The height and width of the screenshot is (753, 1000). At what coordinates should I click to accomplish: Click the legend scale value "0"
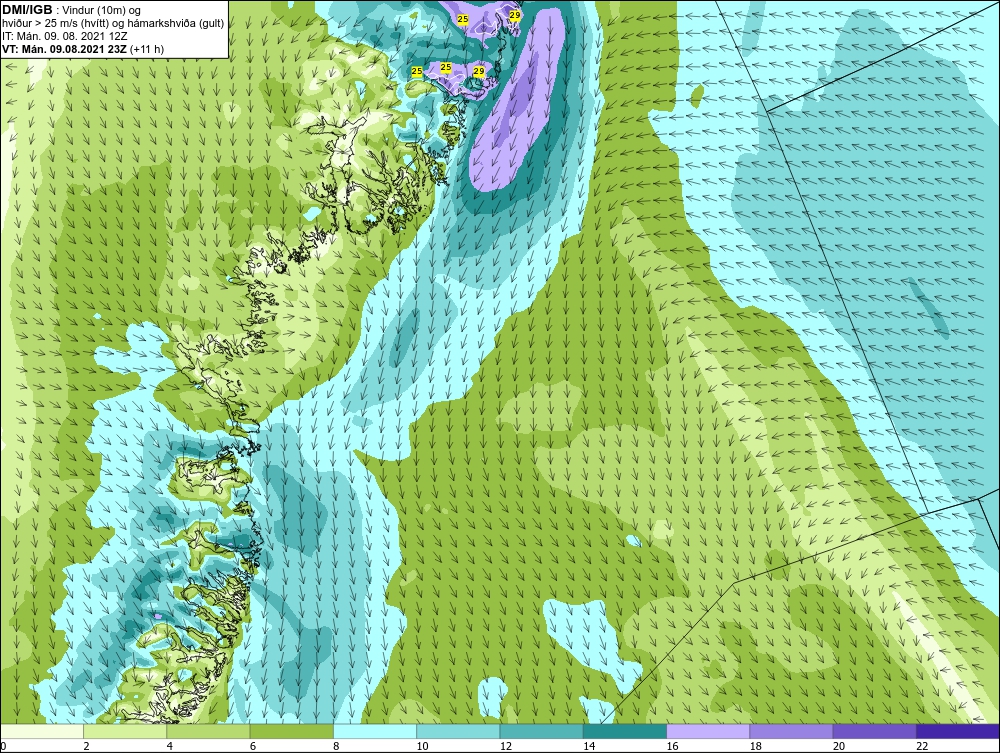tap(3, 746)
